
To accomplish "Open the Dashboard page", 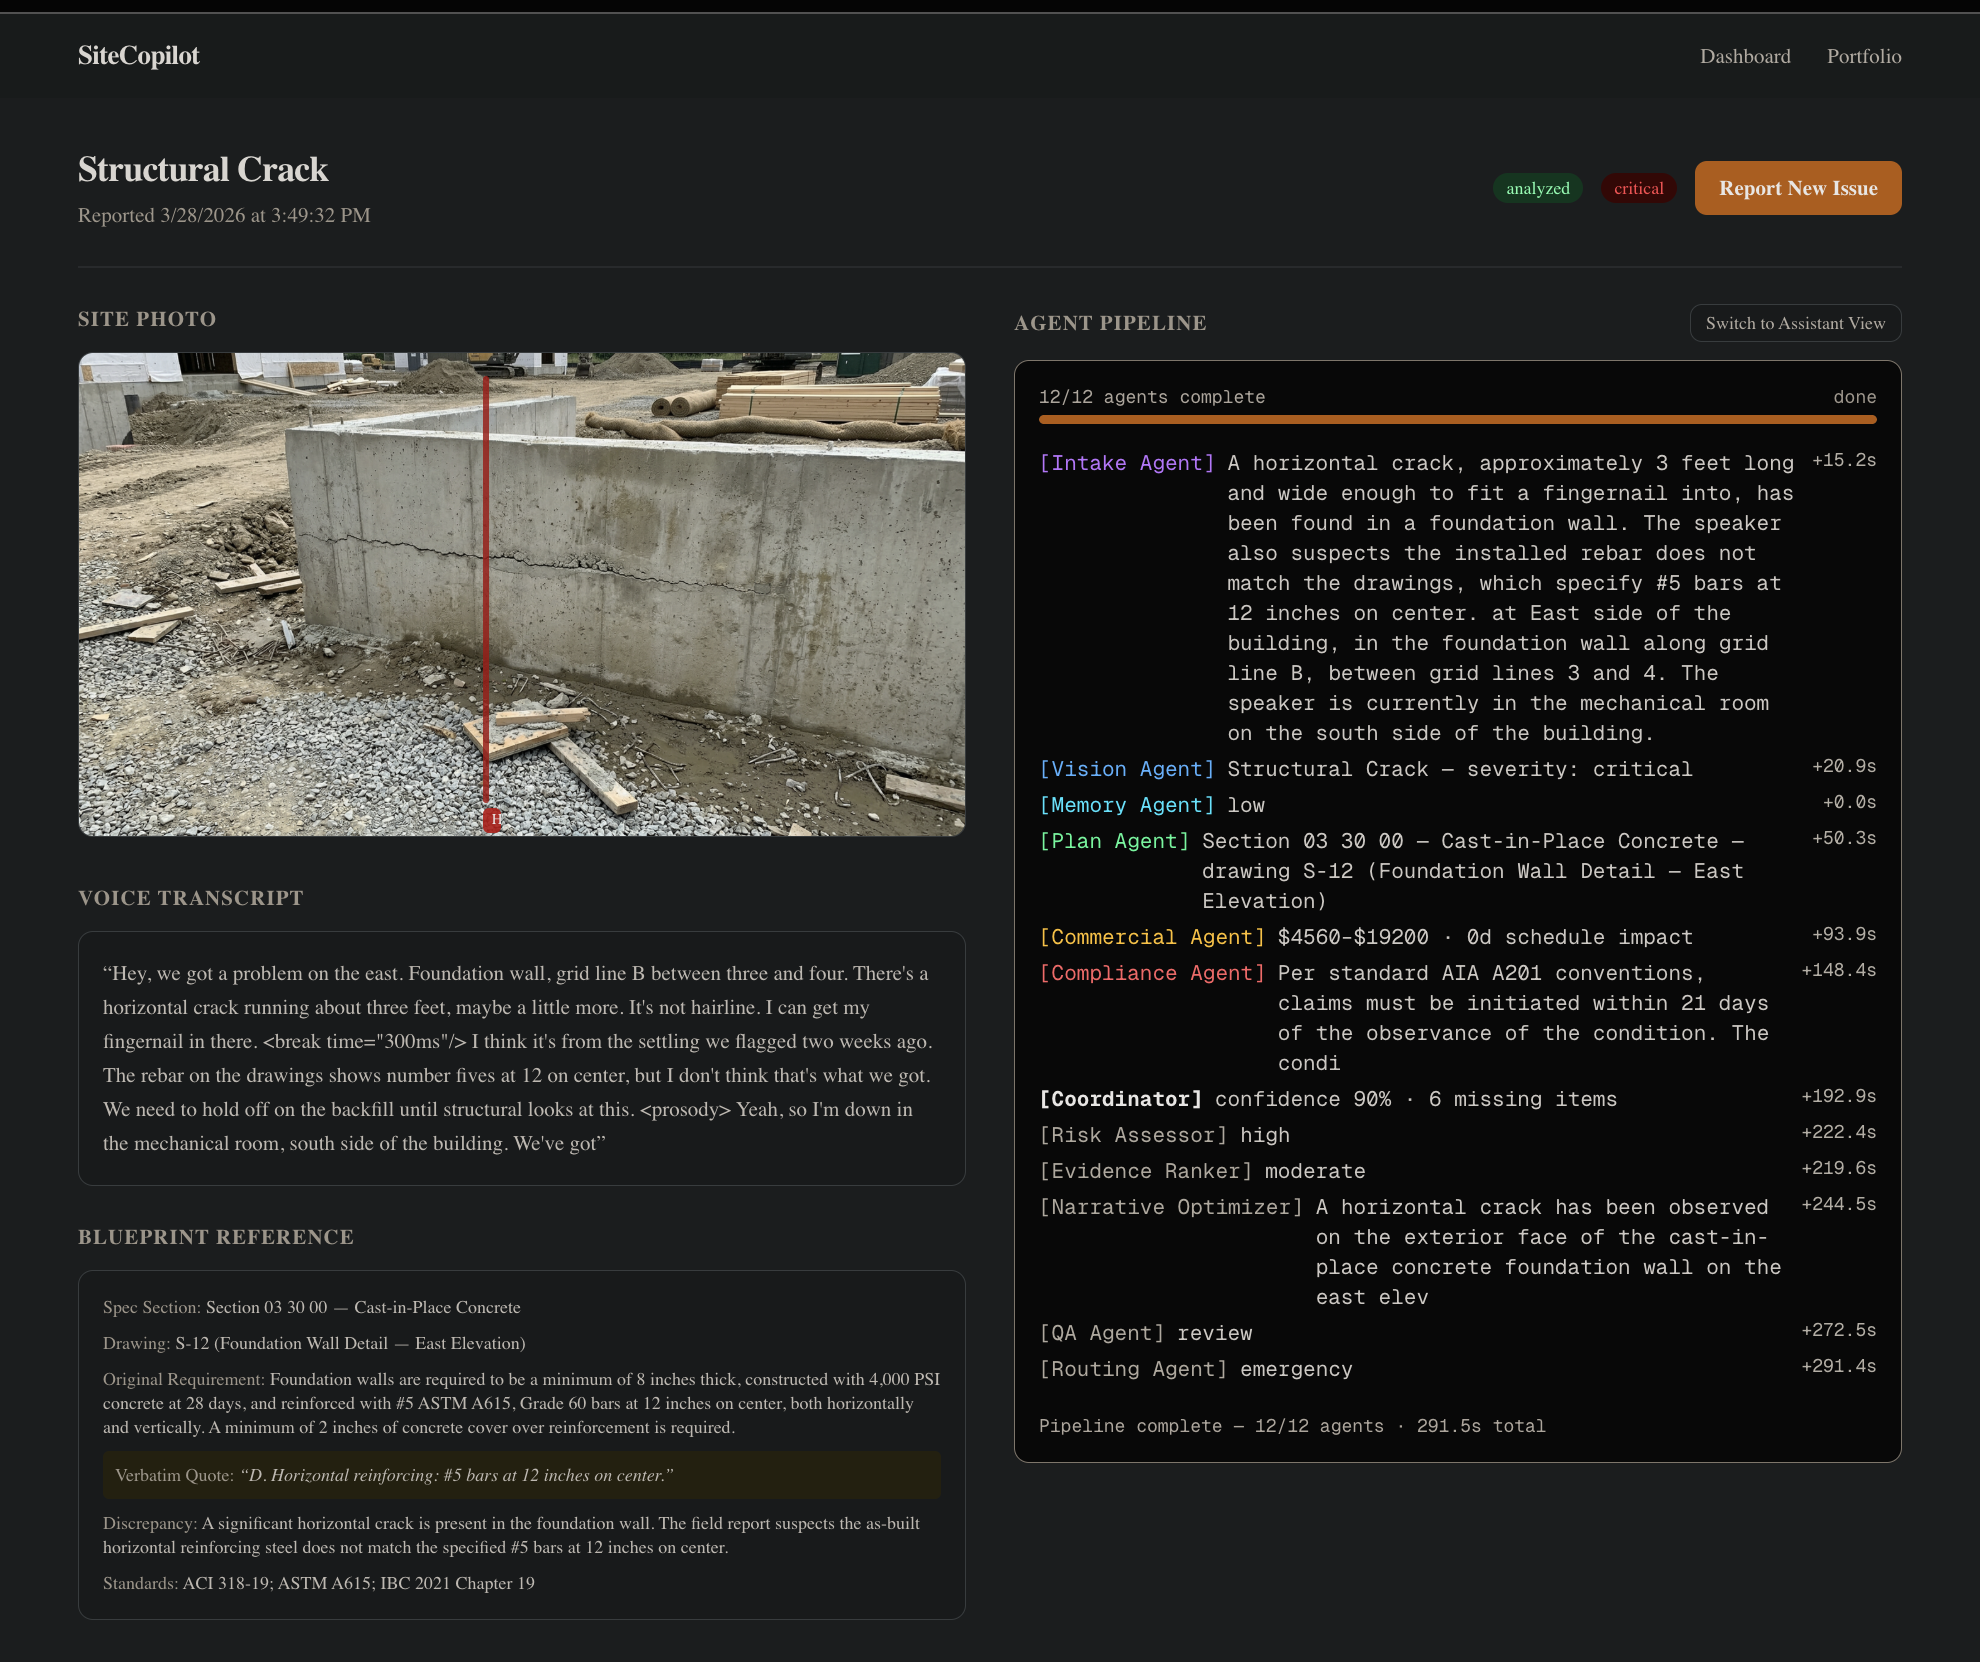I will tap(1744, 56).
